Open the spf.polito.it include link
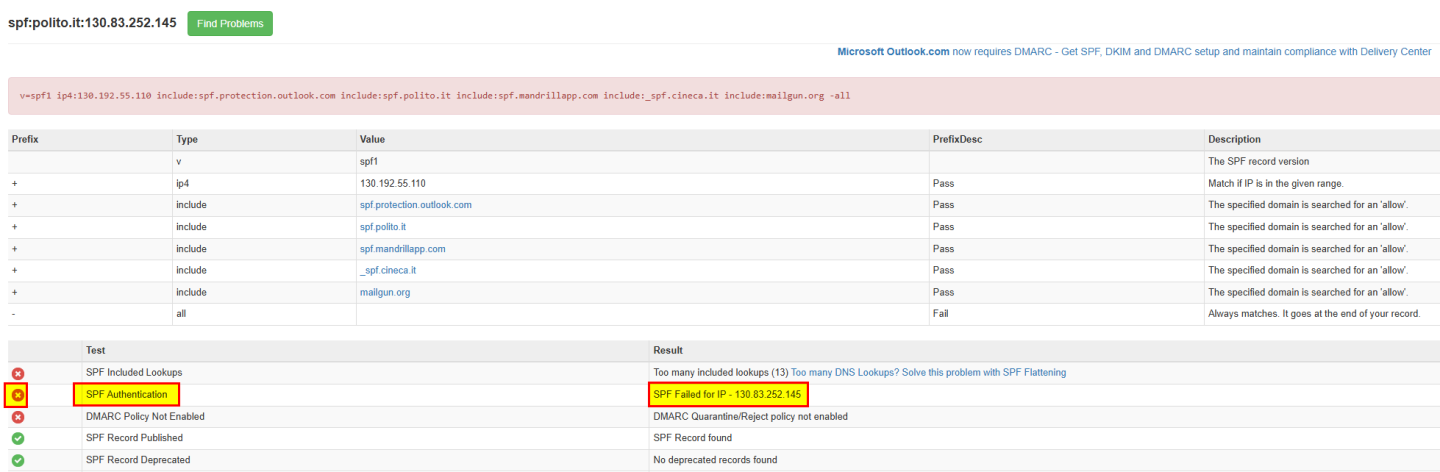The image size is (1440, 472). 382,227
